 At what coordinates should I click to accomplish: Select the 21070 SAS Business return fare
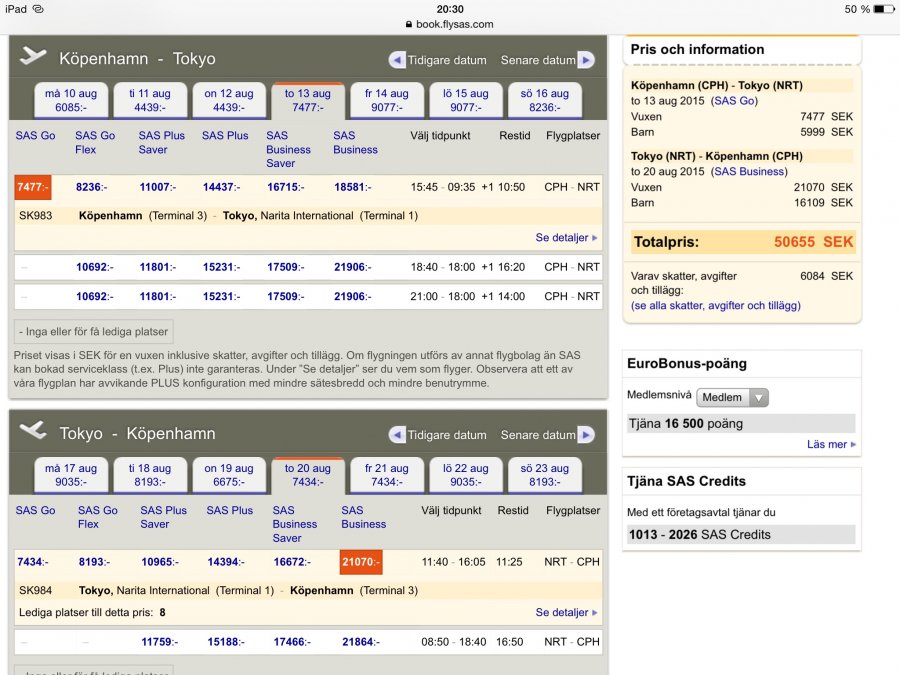361,562
